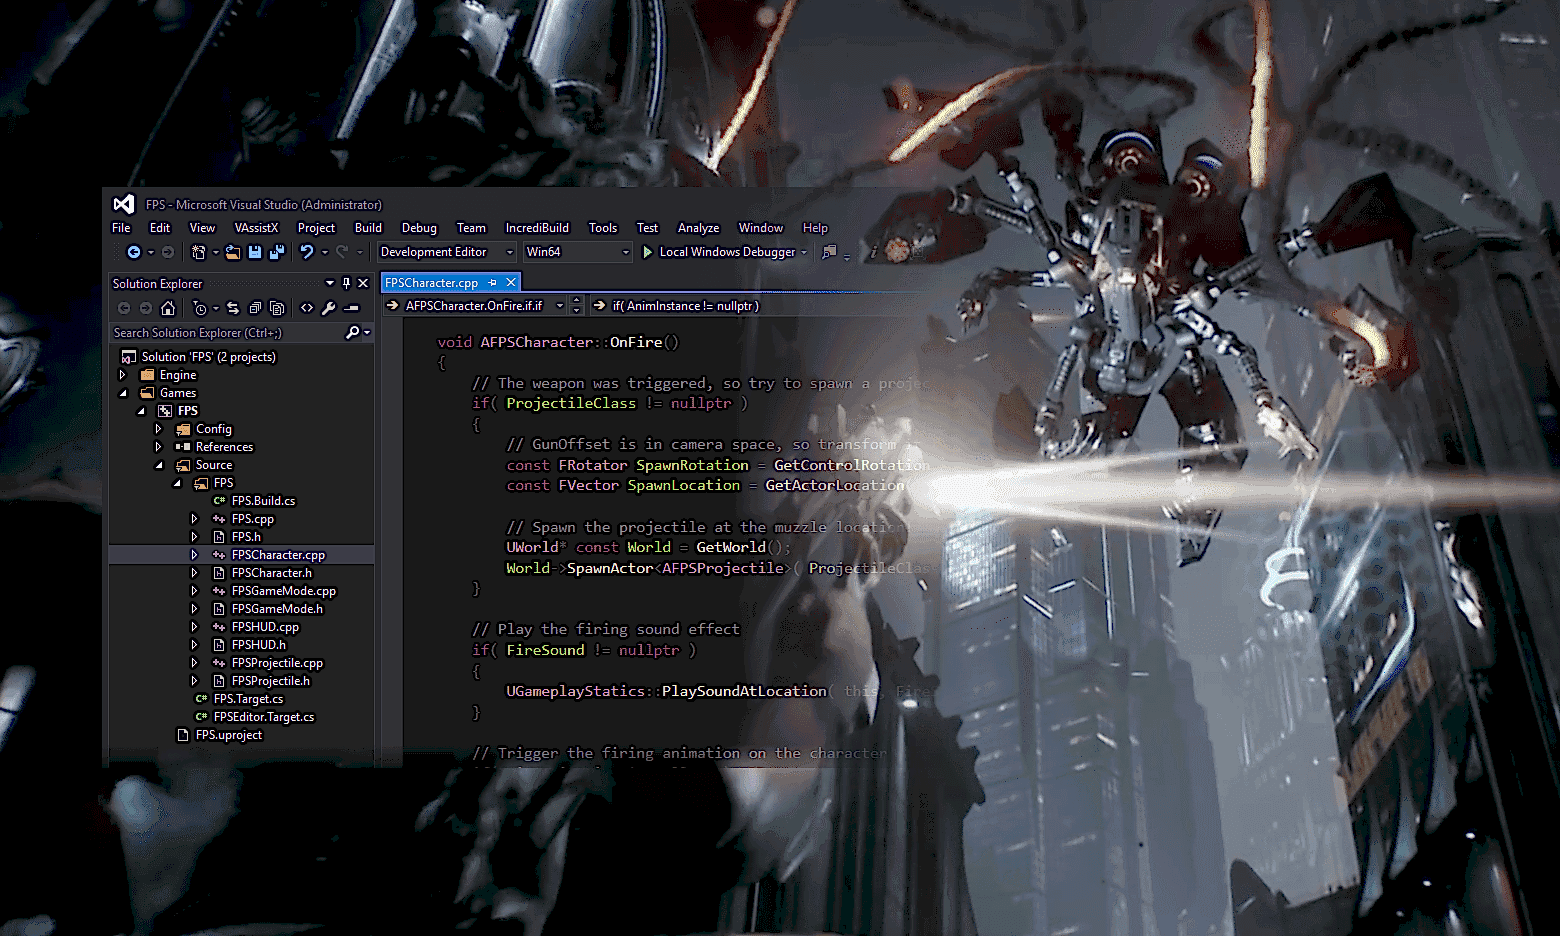Expand the FPSProjectile.cpp file node
This screenshot has height=936, width=1560.
194,663
